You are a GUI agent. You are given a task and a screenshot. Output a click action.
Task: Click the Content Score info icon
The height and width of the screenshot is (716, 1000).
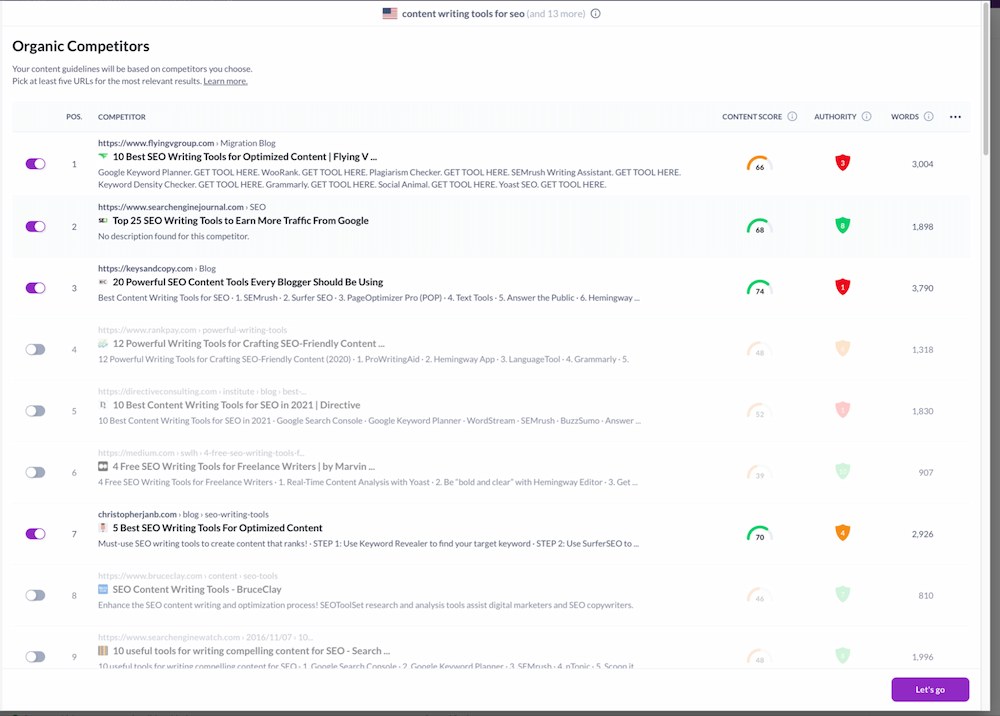[x=792, y=117]
